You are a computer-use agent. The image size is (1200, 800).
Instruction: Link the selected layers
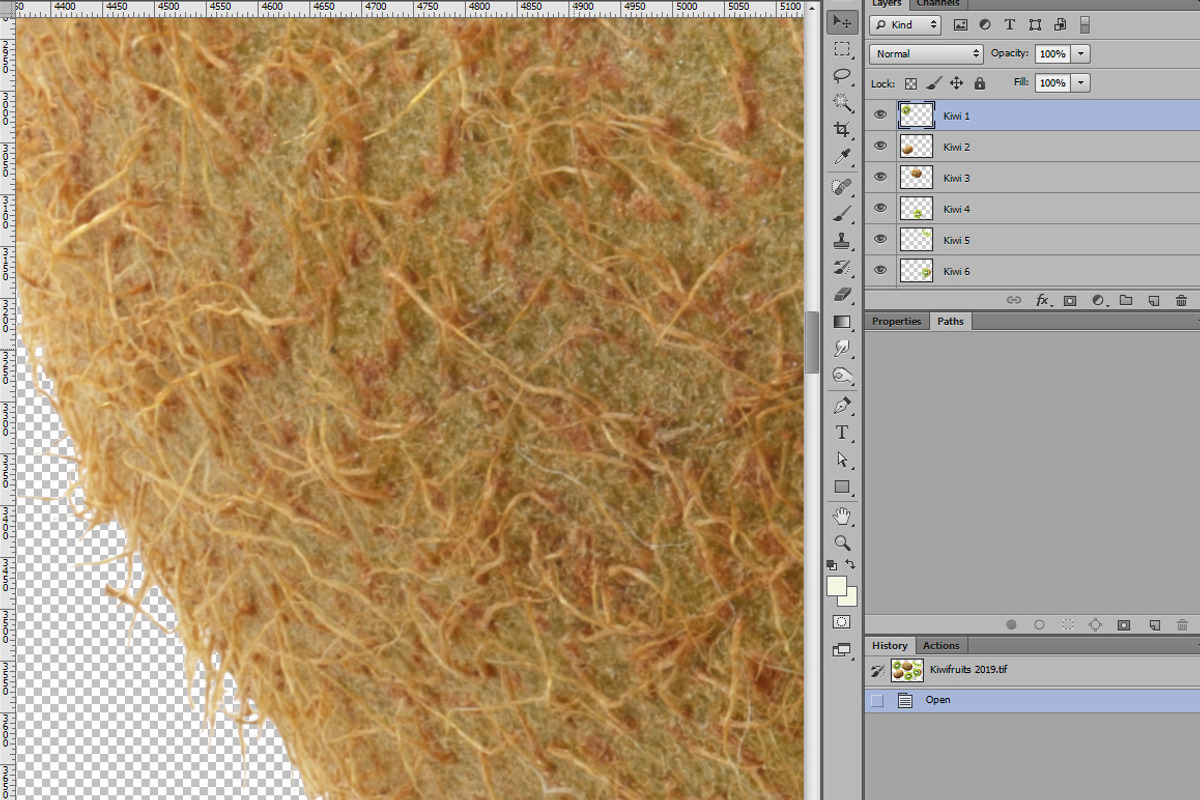(x=1013, y=300)
